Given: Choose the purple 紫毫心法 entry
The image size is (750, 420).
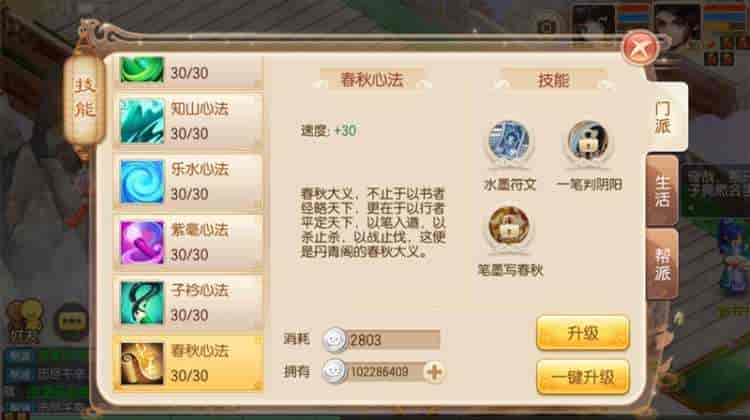Looking at the screenshot, I should 188,242.
